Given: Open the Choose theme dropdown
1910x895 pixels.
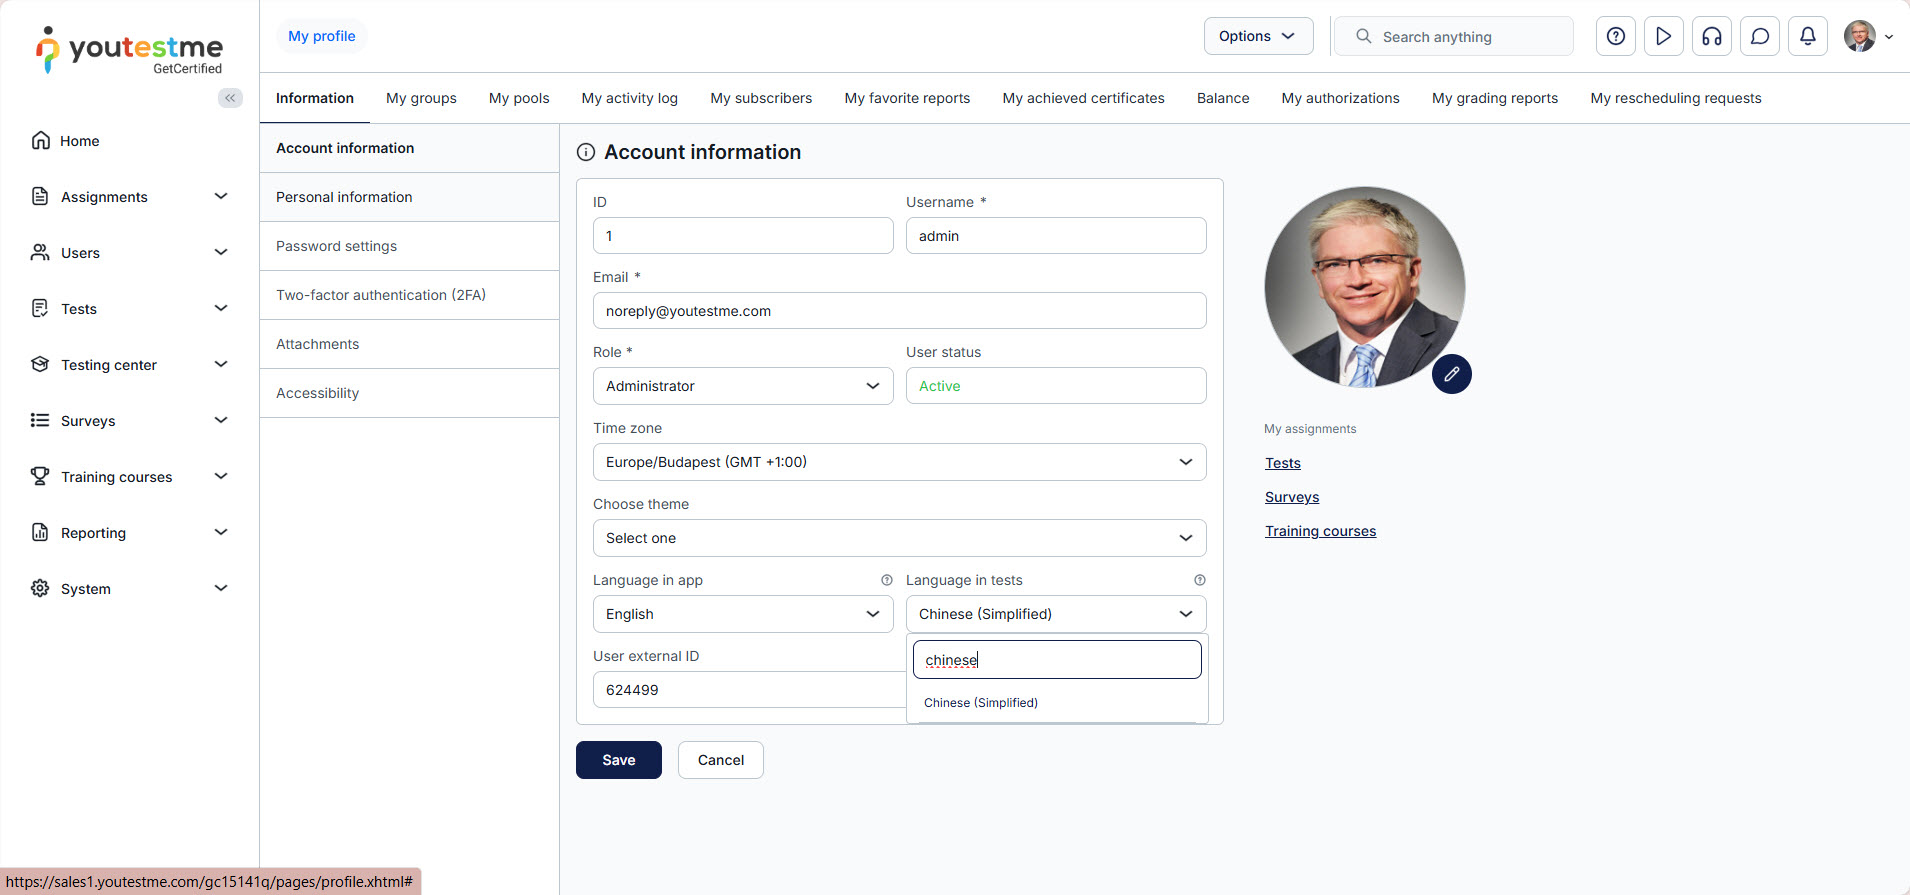Looking at the screenshot, I should [x=898, y=538].
